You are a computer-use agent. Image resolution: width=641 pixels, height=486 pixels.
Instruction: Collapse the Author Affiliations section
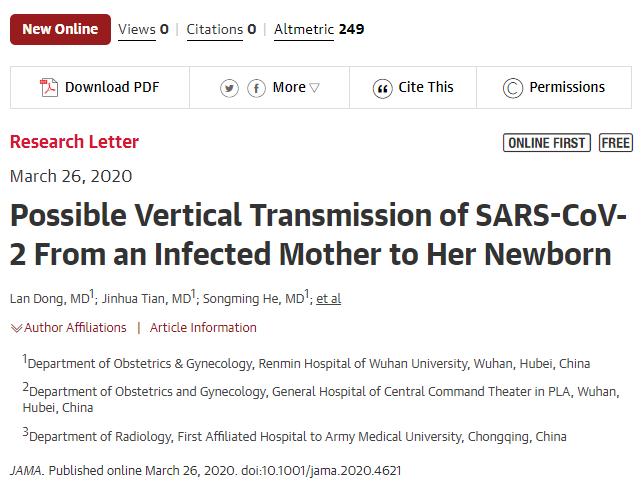click(69, 328)
